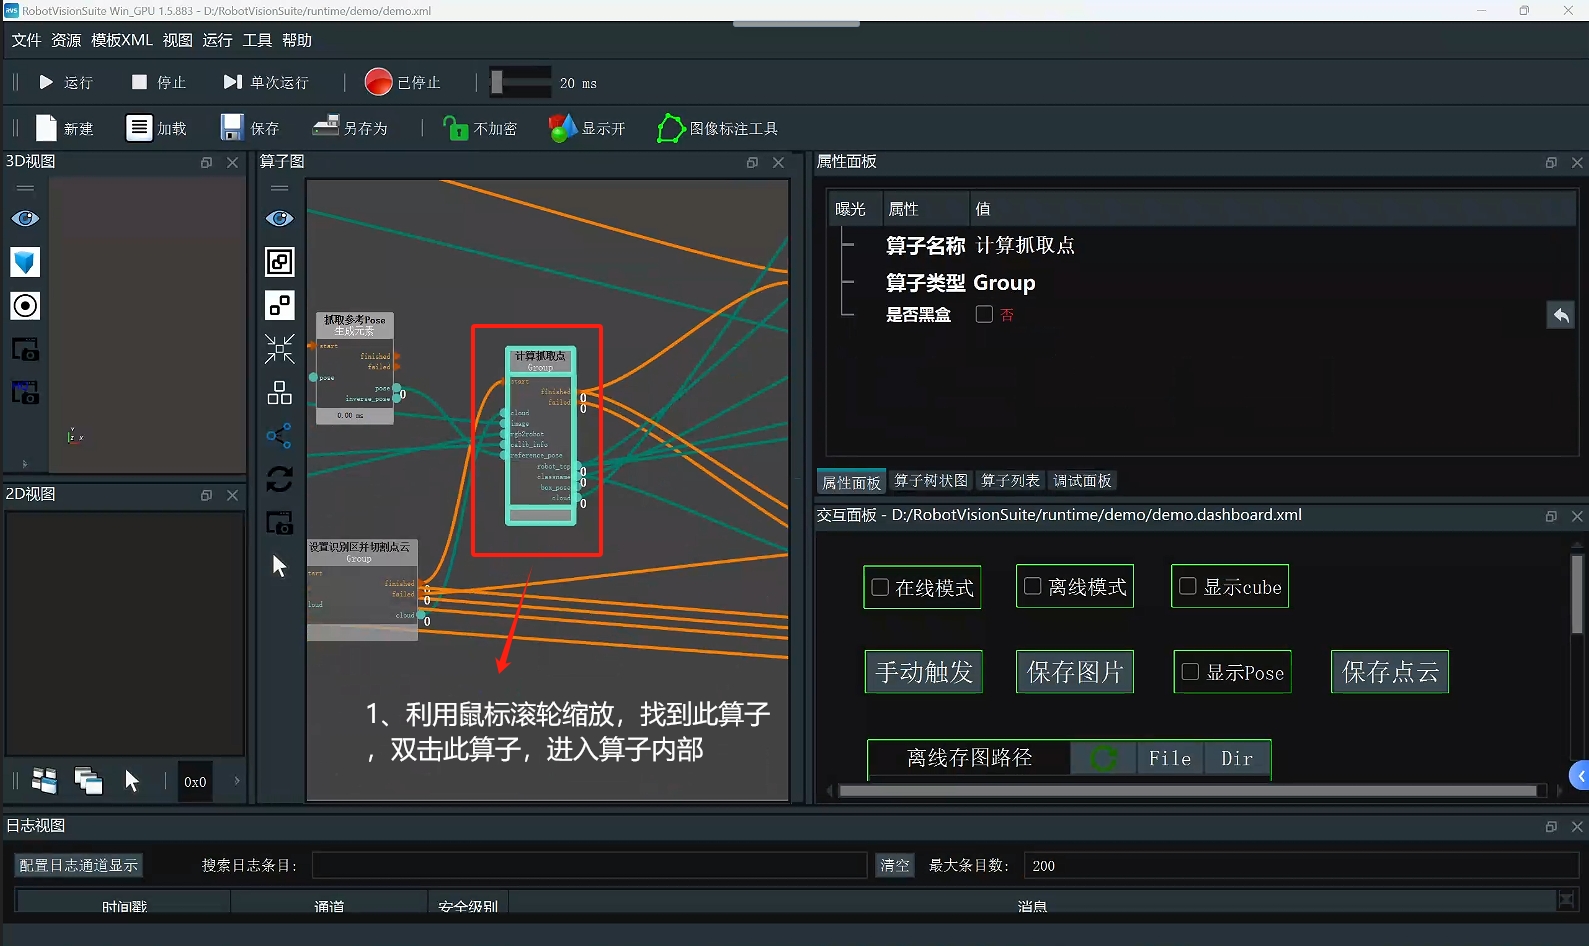The height and width of the screenshot is (946, 1589).
Task: Adjust the 20 ms interval slider
Action: click(x=520, y=82)
